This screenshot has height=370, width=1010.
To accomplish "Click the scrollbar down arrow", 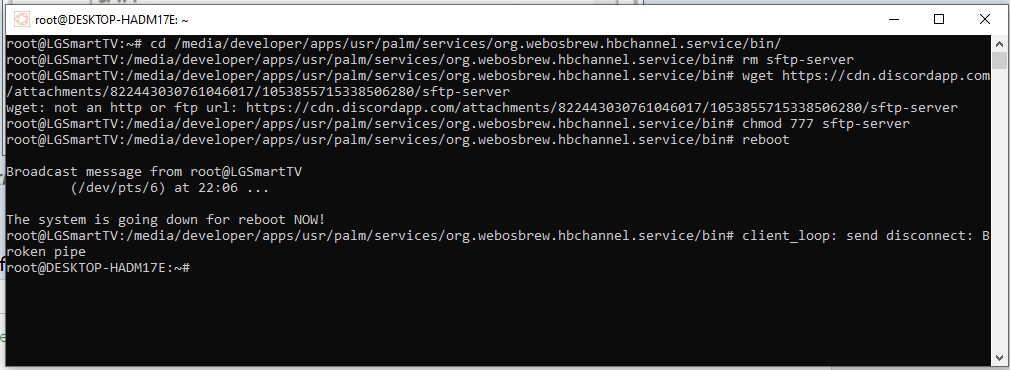I will pyautogui.click(x=999, y=356).
